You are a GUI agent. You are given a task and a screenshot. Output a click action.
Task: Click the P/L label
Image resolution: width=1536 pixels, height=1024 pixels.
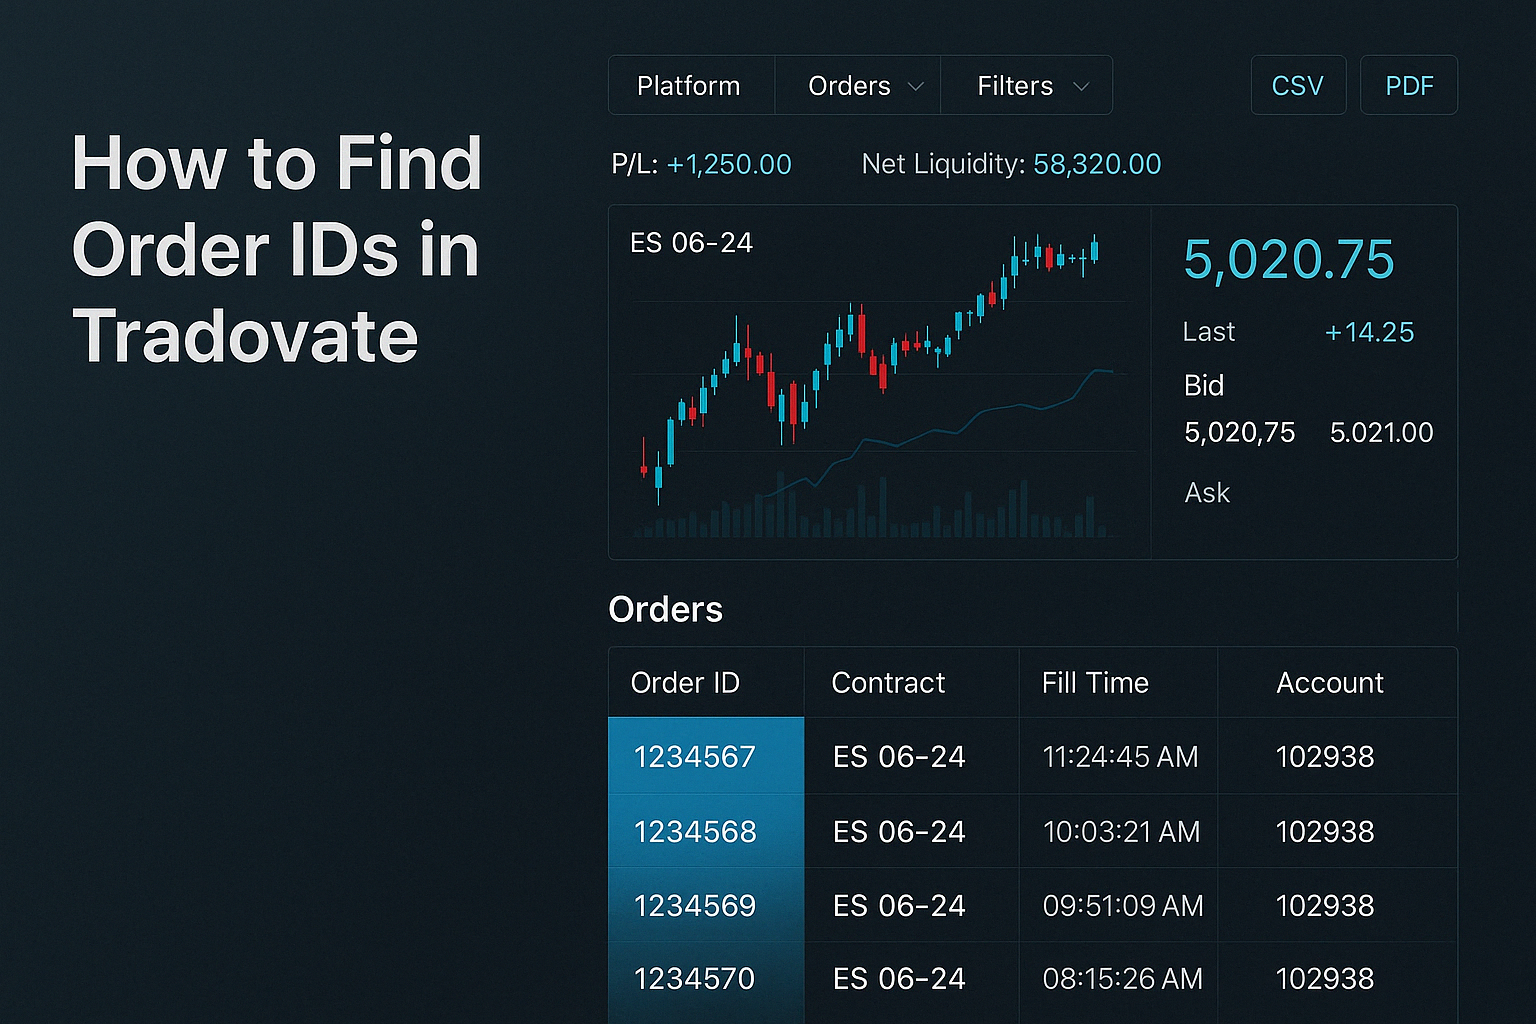click(x=635, y=164)
